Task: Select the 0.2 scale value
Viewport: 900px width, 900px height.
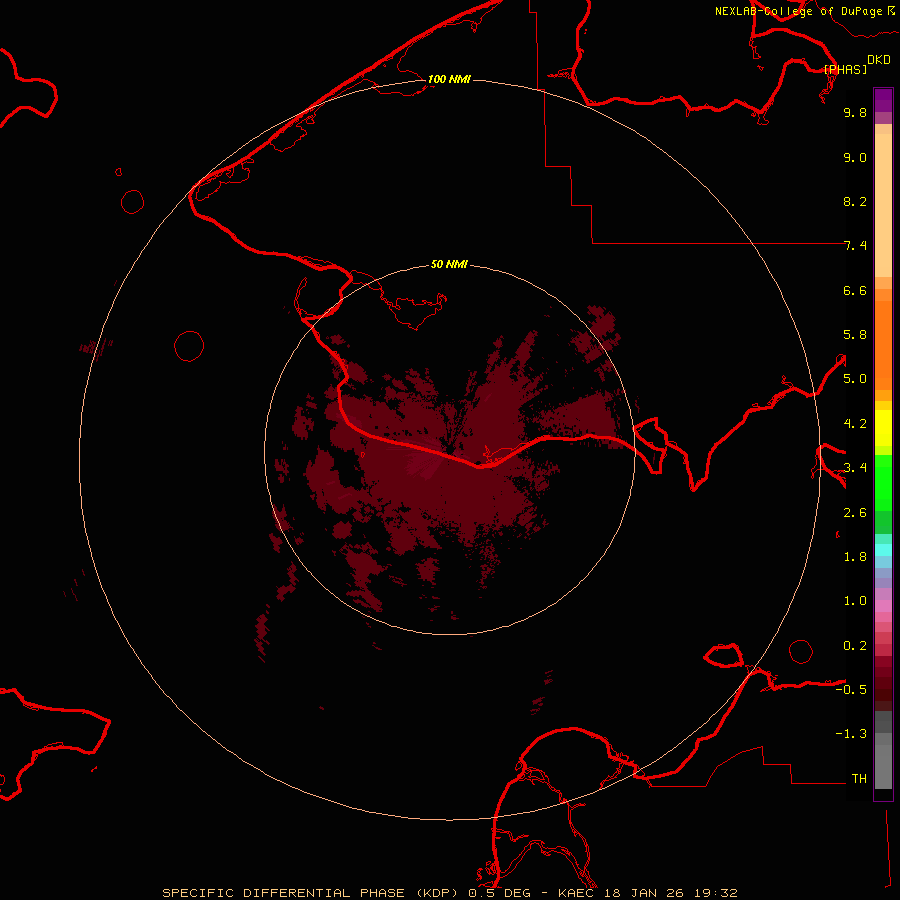Action: point(855,646)
